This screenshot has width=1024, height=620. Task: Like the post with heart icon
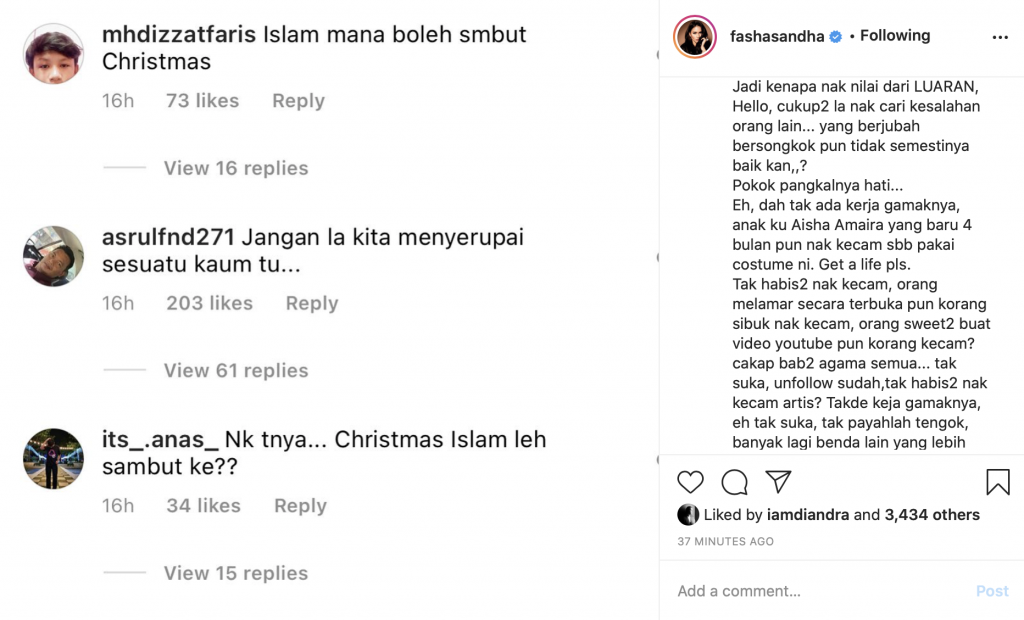click(690, 482)
